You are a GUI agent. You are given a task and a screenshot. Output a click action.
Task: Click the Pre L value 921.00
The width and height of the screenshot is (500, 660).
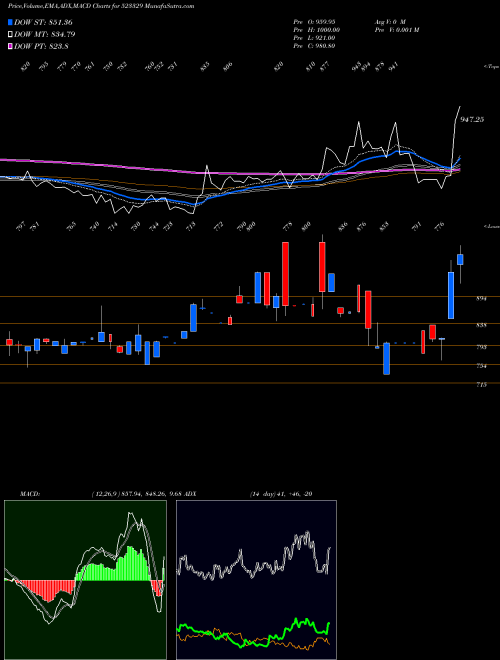(x=315, y=38)
